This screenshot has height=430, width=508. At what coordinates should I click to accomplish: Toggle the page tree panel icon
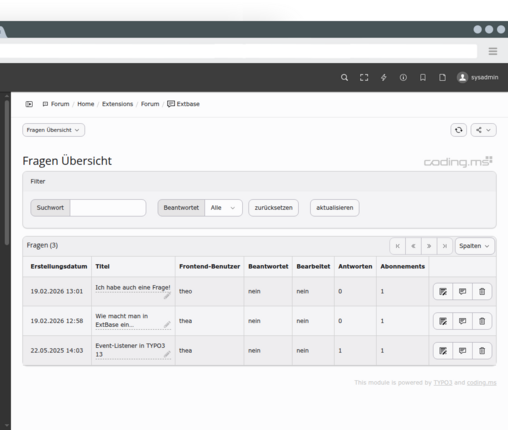point(29,104)
